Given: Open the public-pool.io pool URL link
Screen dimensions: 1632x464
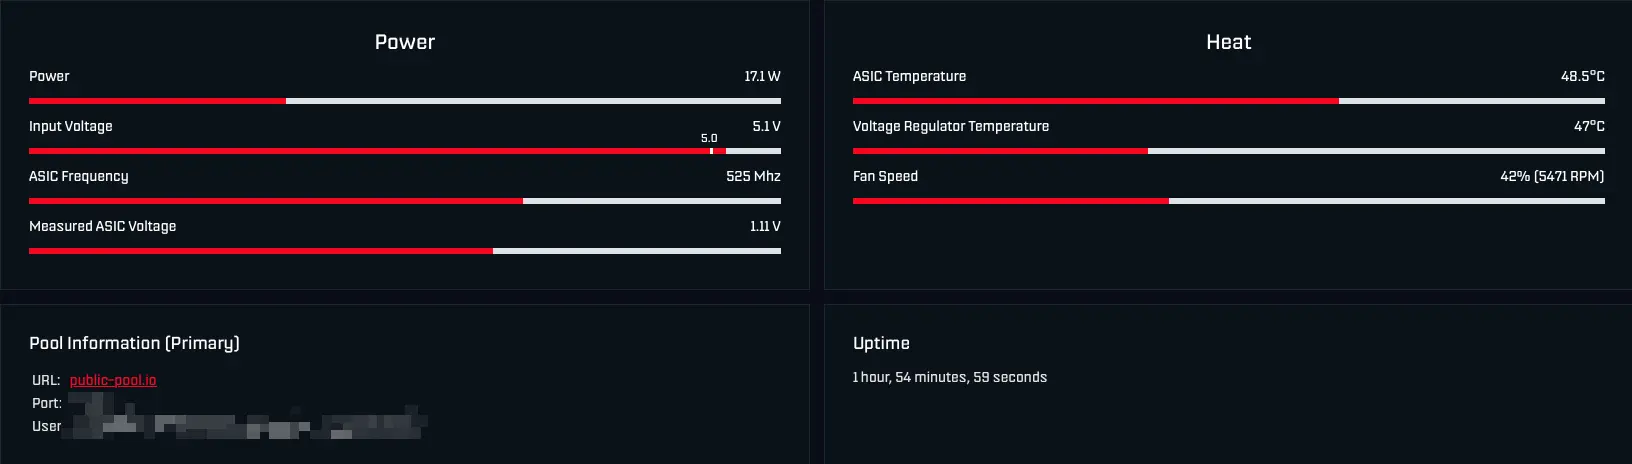Looking at the screenshot, I should pyautogui.click(x=113, y=380).
